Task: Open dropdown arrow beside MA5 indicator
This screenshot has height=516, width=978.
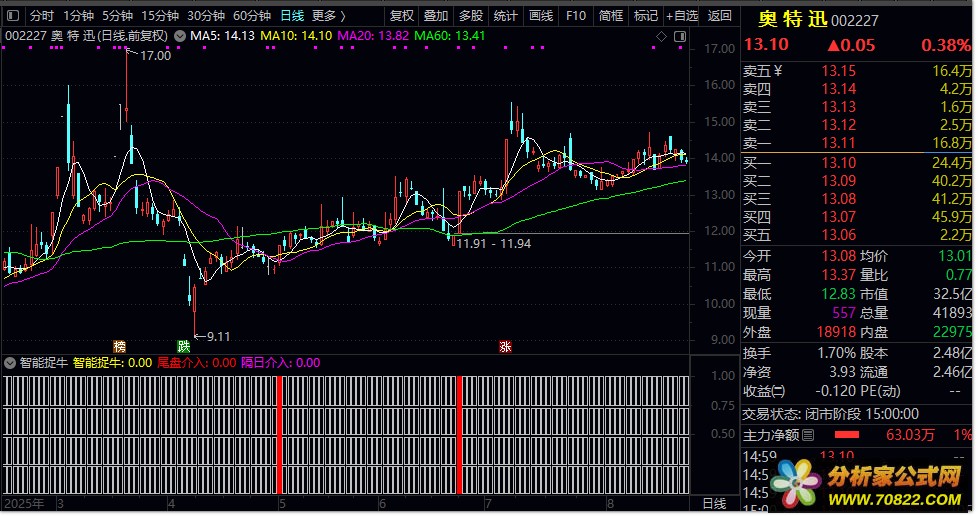Action: [179, 36]
